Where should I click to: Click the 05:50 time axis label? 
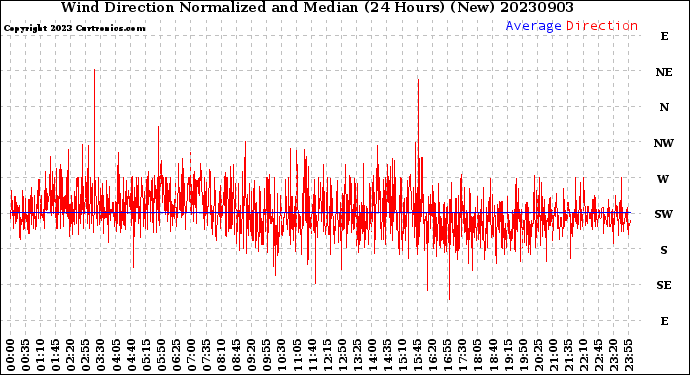[x=161, y=355]
